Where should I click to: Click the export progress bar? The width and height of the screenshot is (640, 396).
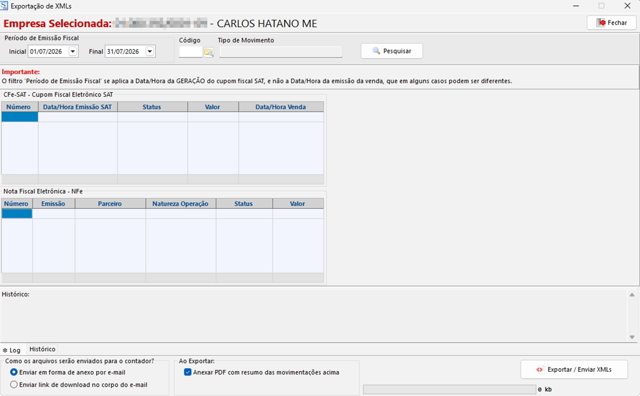(x=449, y=389)
